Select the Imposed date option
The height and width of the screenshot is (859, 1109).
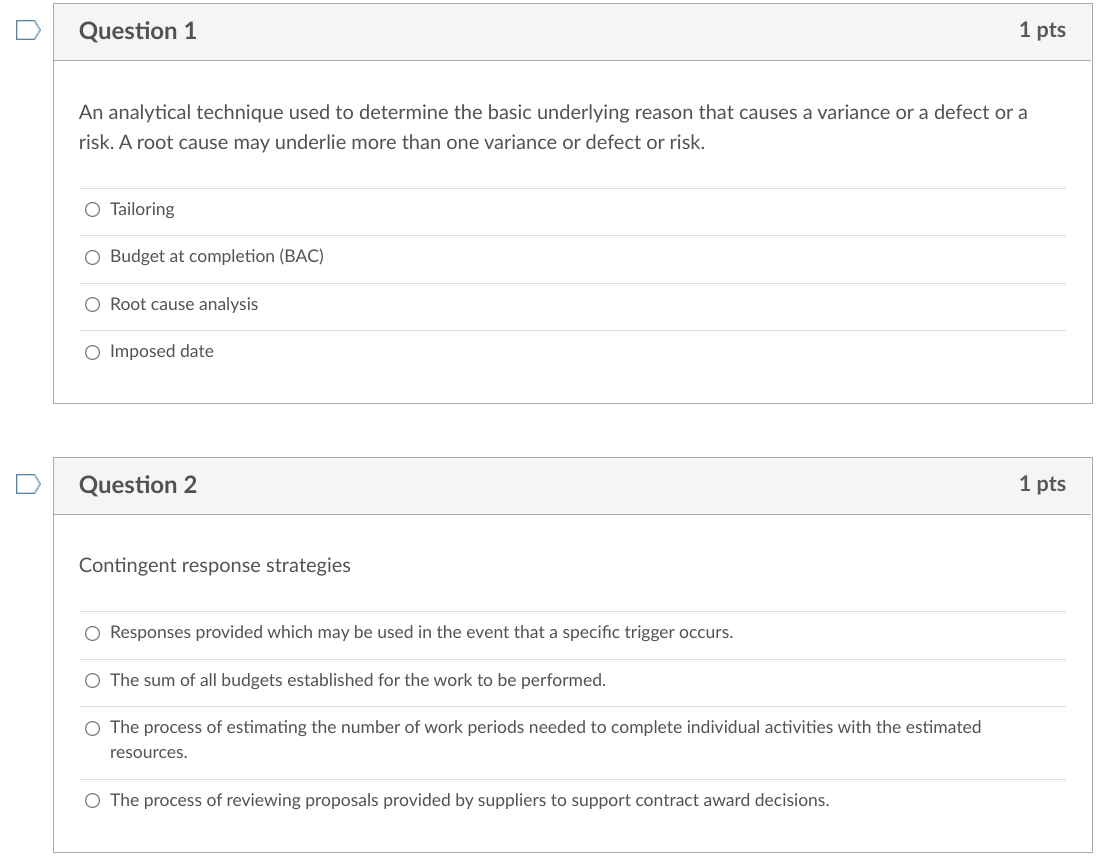pos(92,351)
